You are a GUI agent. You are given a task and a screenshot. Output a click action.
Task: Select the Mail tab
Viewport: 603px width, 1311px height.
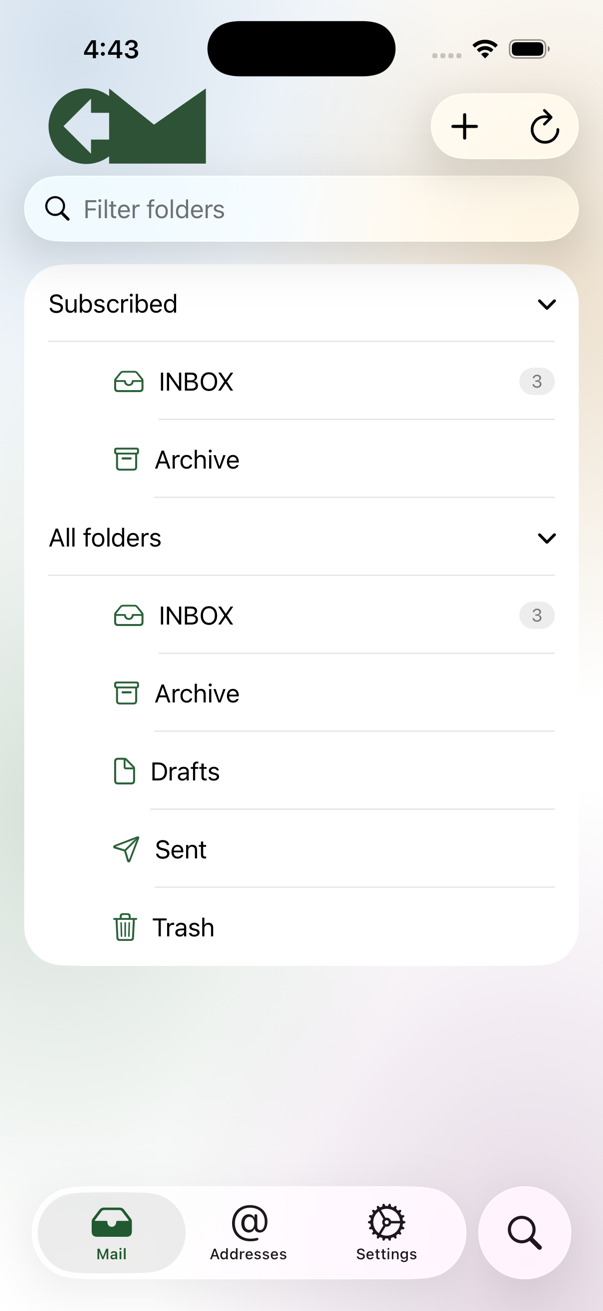(x=111, y=1233)
